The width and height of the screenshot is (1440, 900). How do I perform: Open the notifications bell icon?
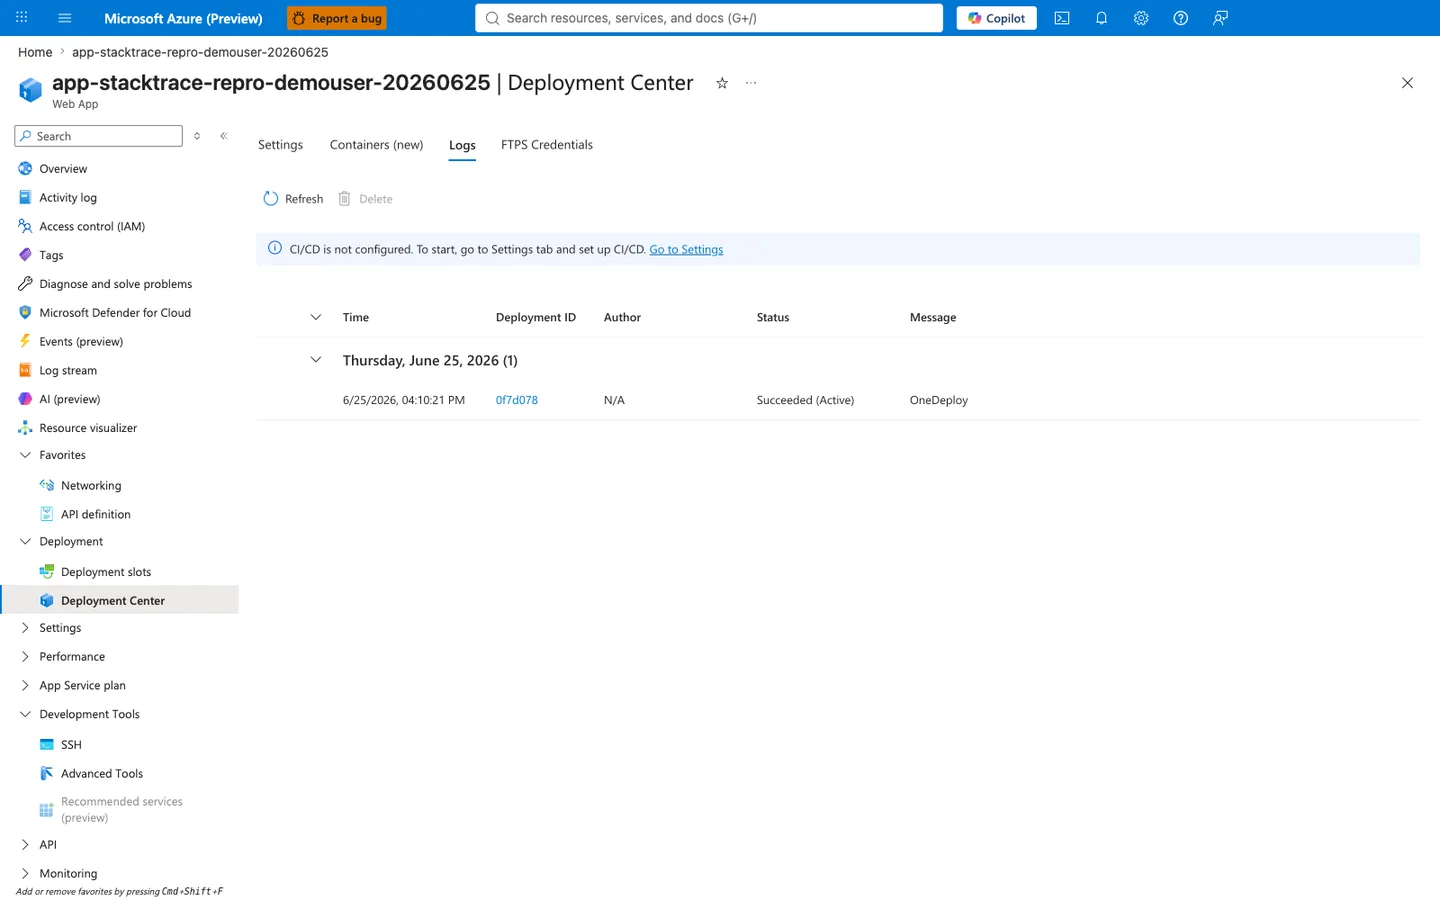click(x=1101, y=18)
